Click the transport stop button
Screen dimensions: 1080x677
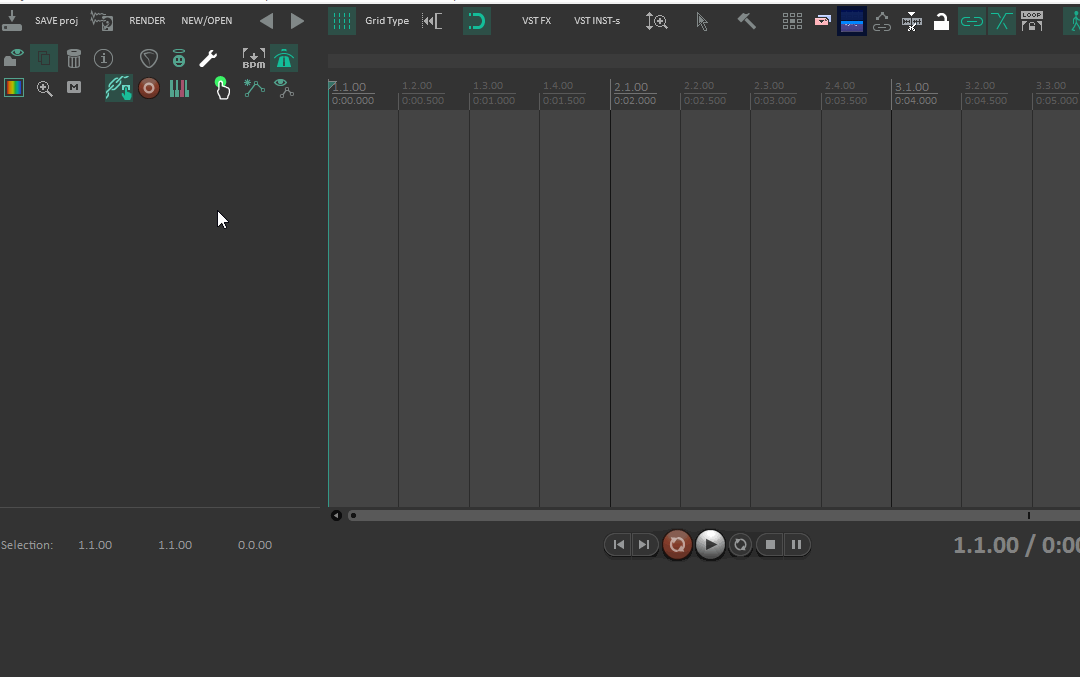[x=770, y=545]
